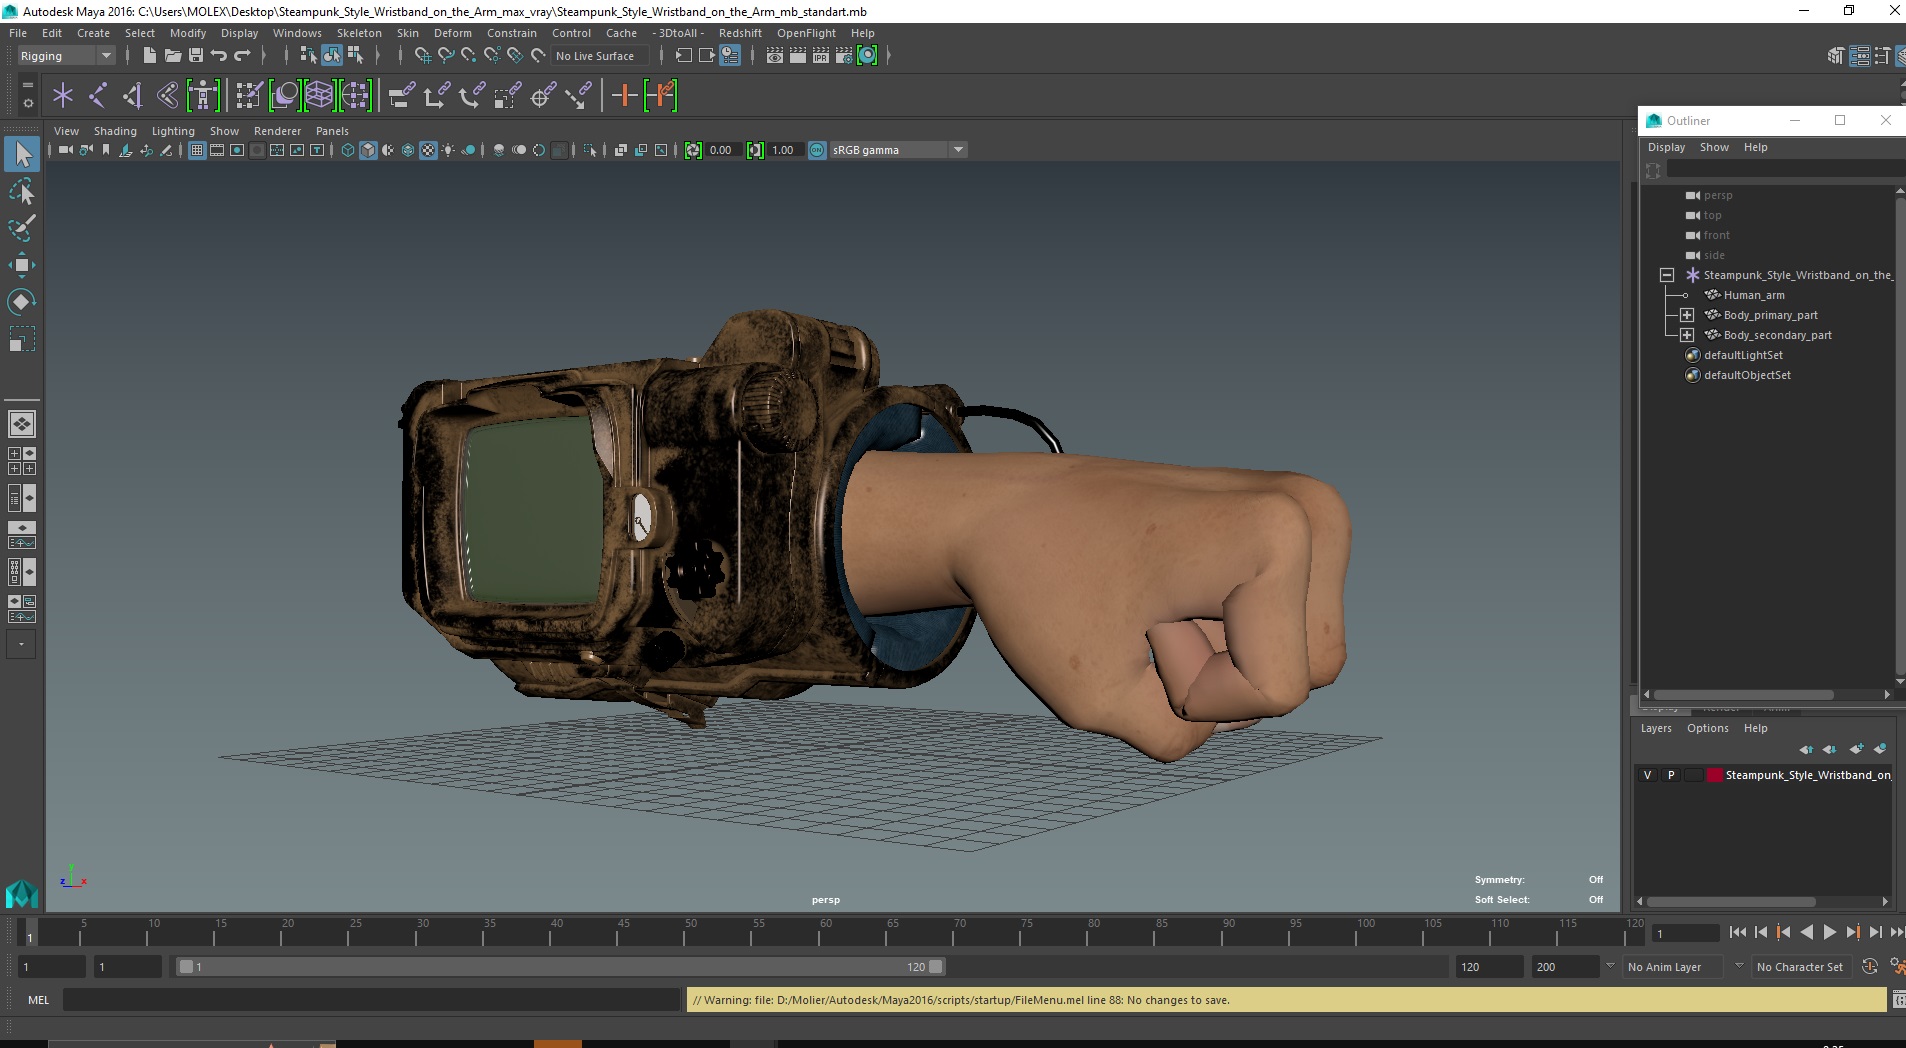Viewport: 1906px width, 1048px height.
Task: Click the Parent Constraint icon
Action: pos(401,96)
